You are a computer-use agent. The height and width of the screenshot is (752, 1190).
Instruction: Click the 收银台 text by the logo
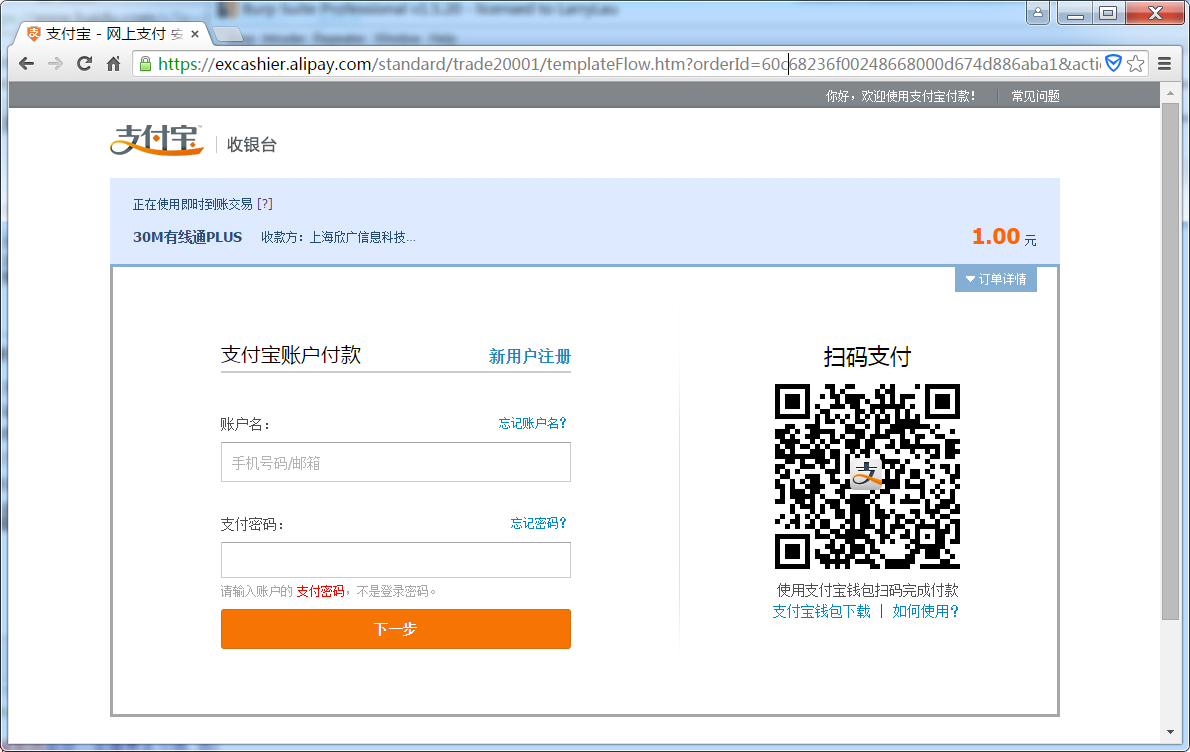coord(252,145)
